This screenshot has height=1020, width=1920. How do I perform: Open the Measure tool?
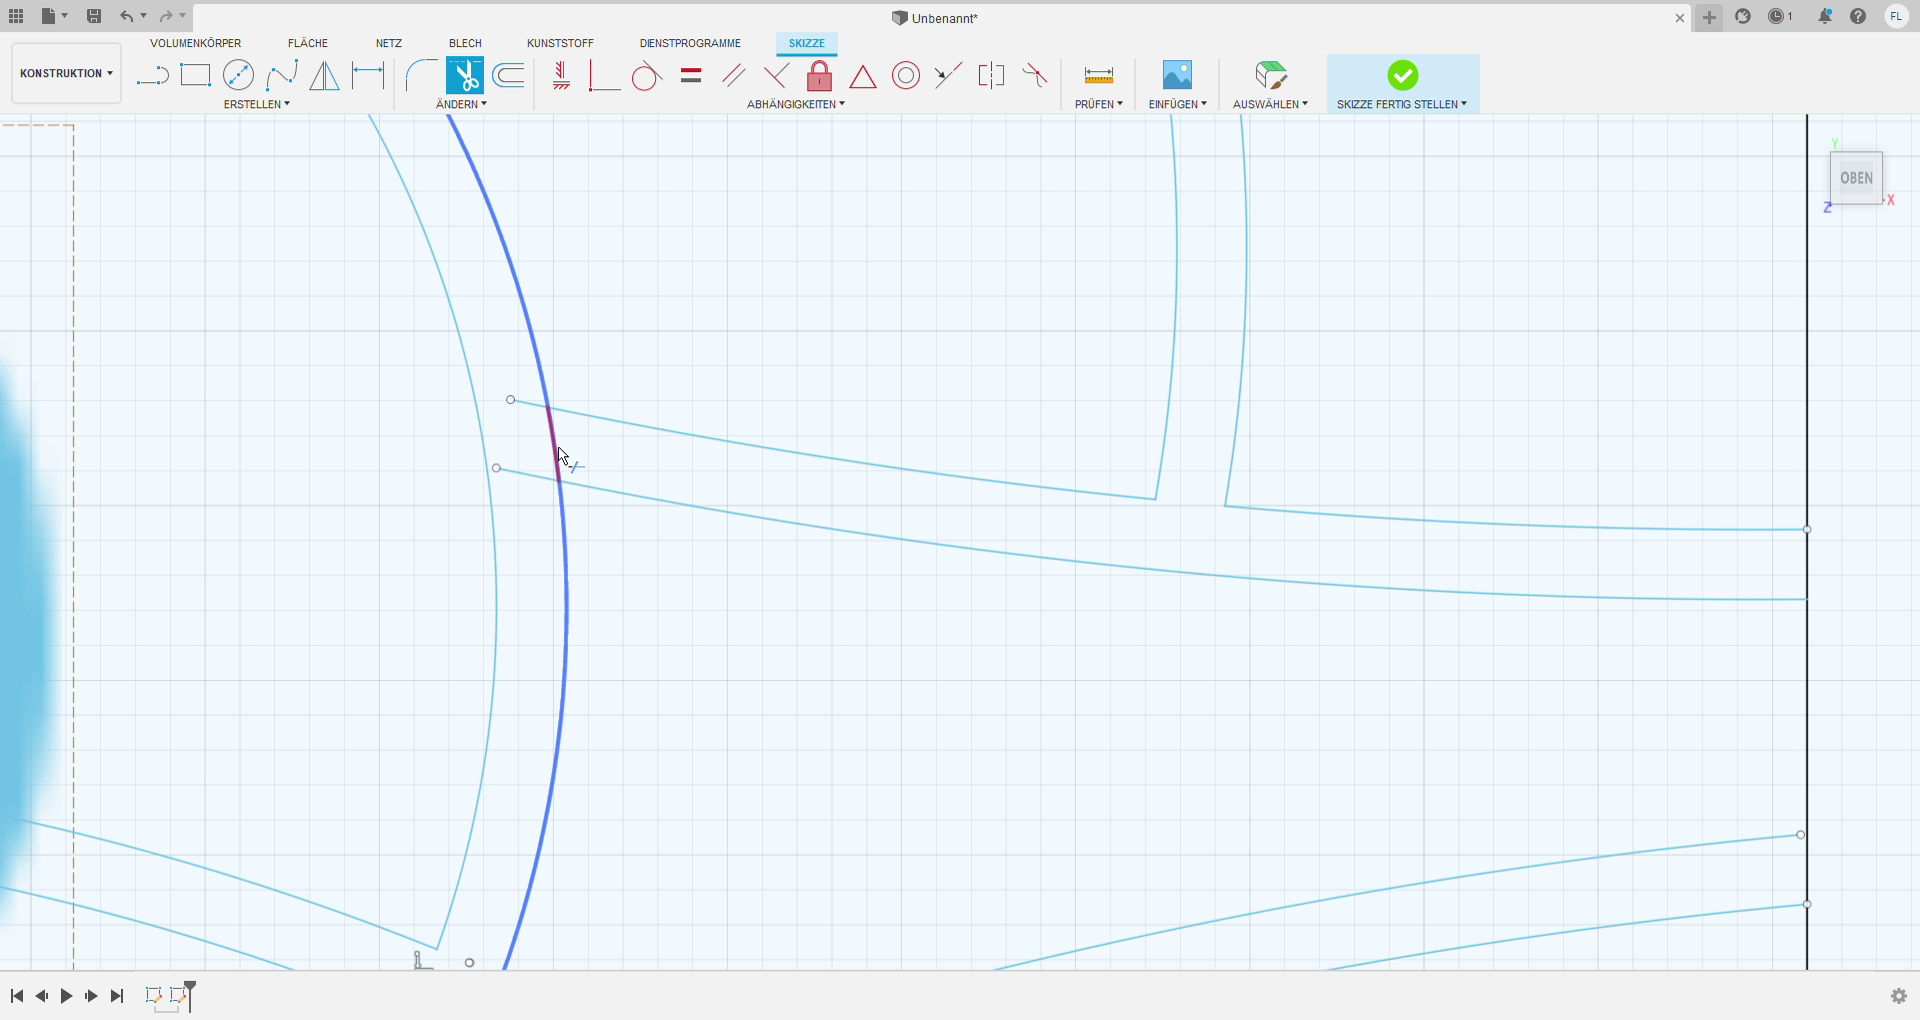(1098, 75)
